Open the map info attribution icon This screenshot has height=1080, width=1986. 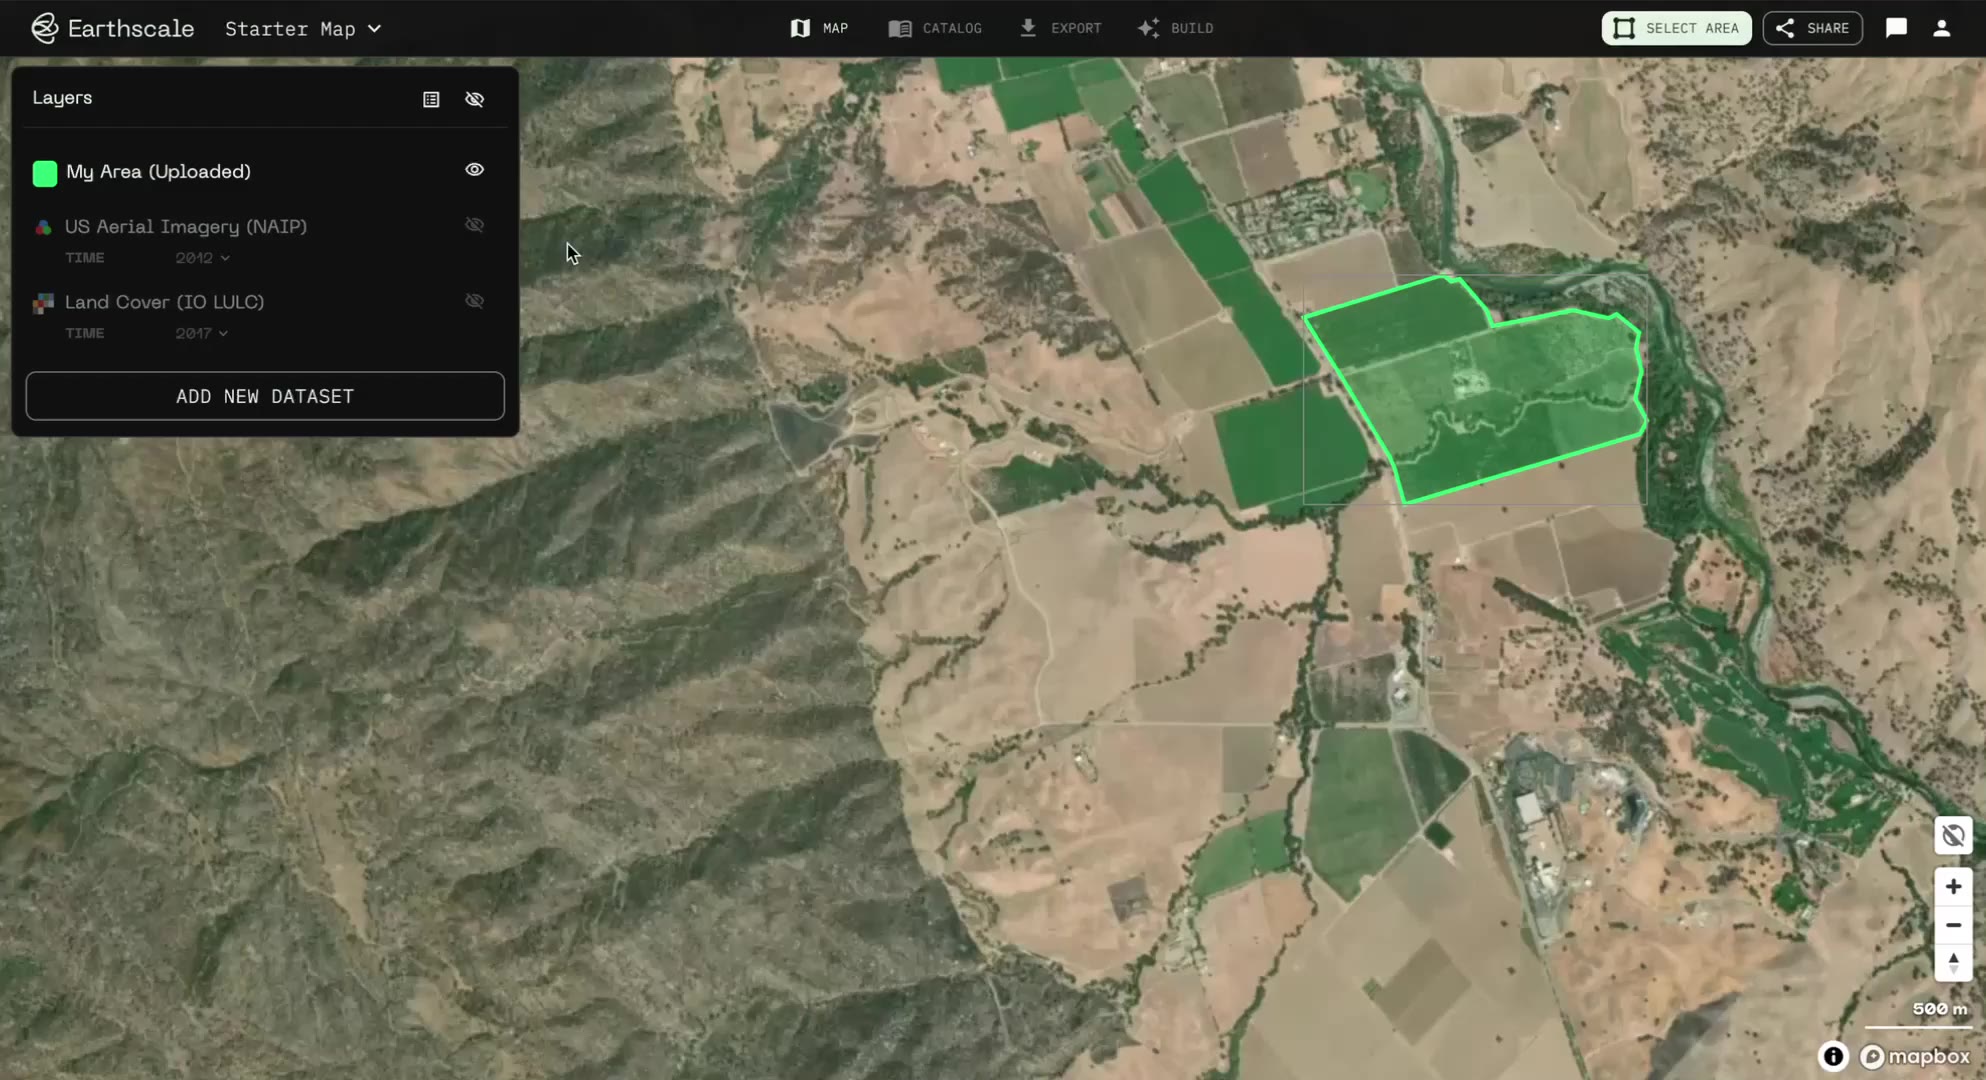pos(1833,1056)
